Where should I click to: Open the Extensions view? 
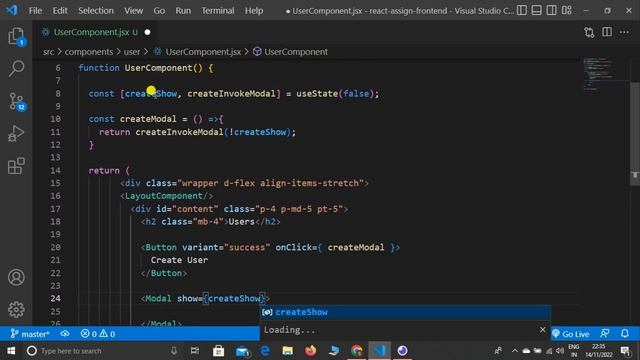(x=16, y=166)
